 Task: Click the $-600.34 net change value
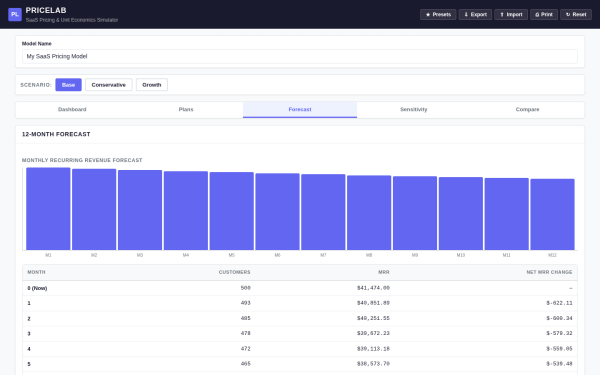click(x=559, y=318)
